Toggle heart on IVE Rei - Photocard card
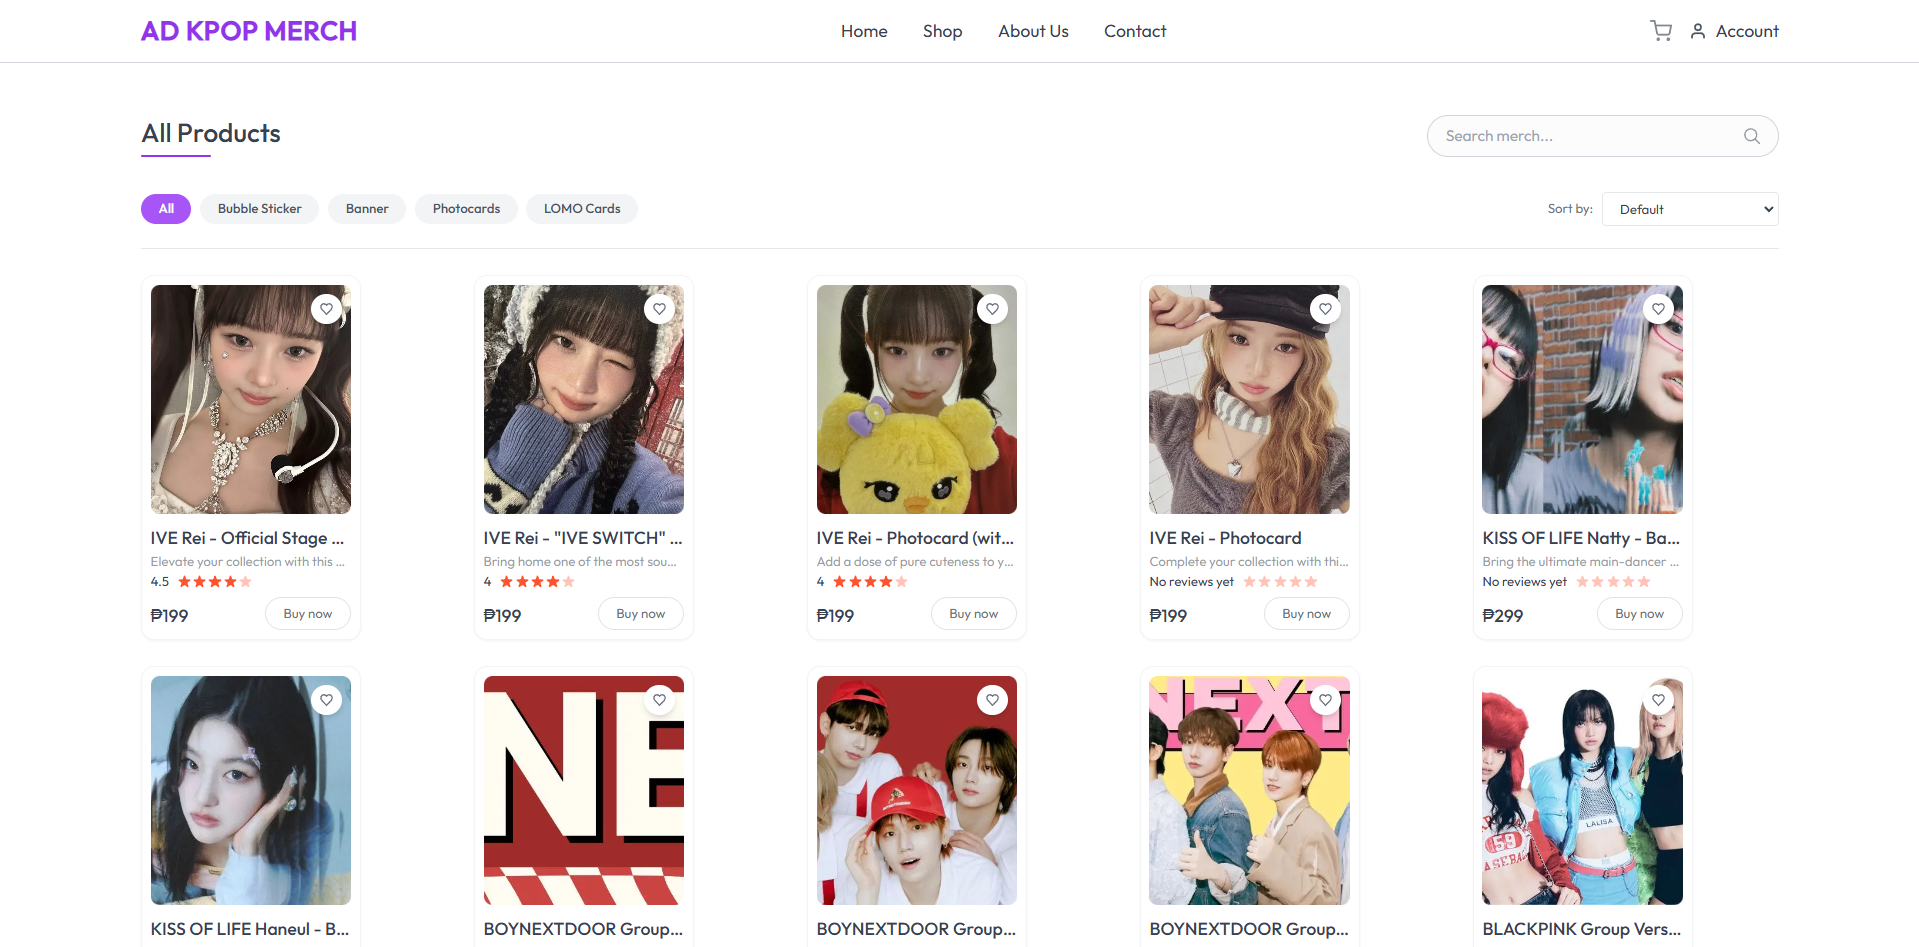This screenshot has height=947, width=1919. (1326, 309)
